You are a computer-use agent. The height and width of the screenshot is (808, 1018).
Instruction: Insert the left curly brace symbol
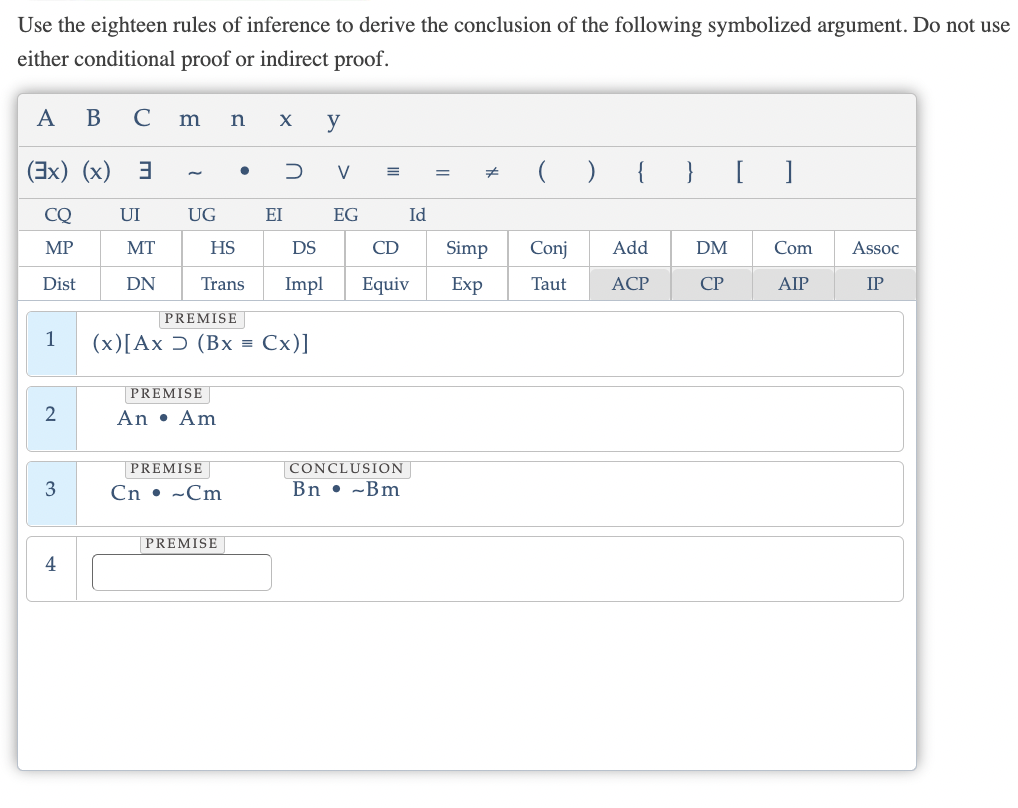(x=640, y=172)
